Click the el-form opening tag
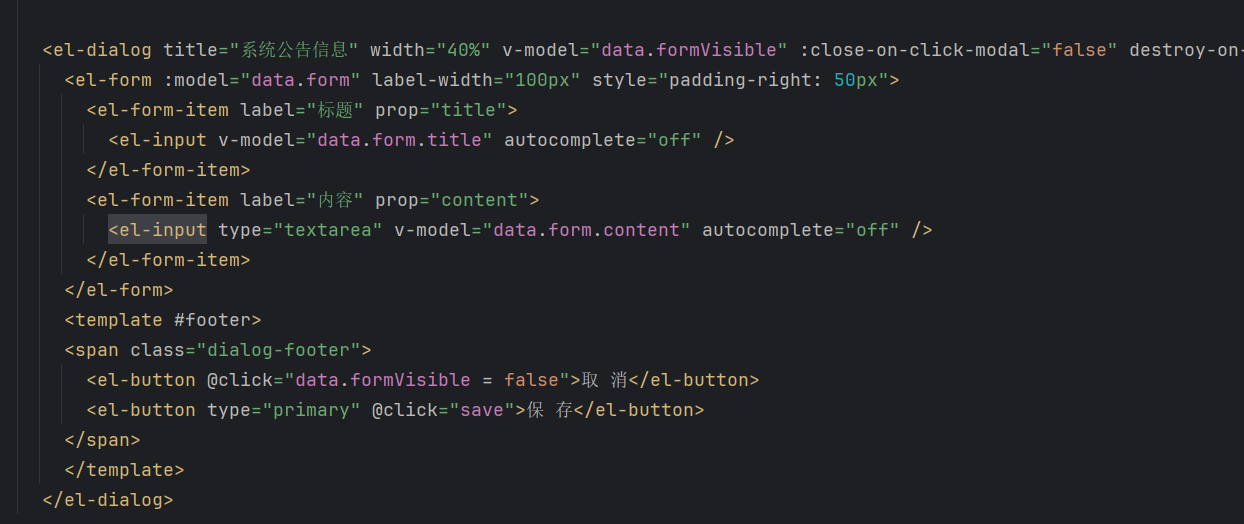The width and height of the screenshot is (1244, 524). [109, 80]
